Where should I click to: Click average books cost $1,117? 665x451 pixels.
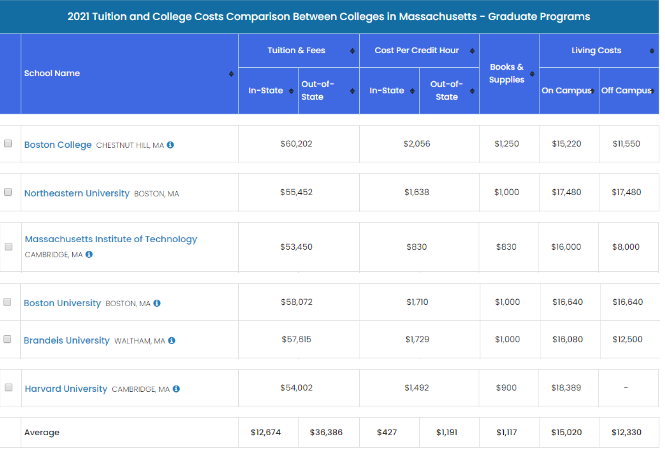point(506,432)
